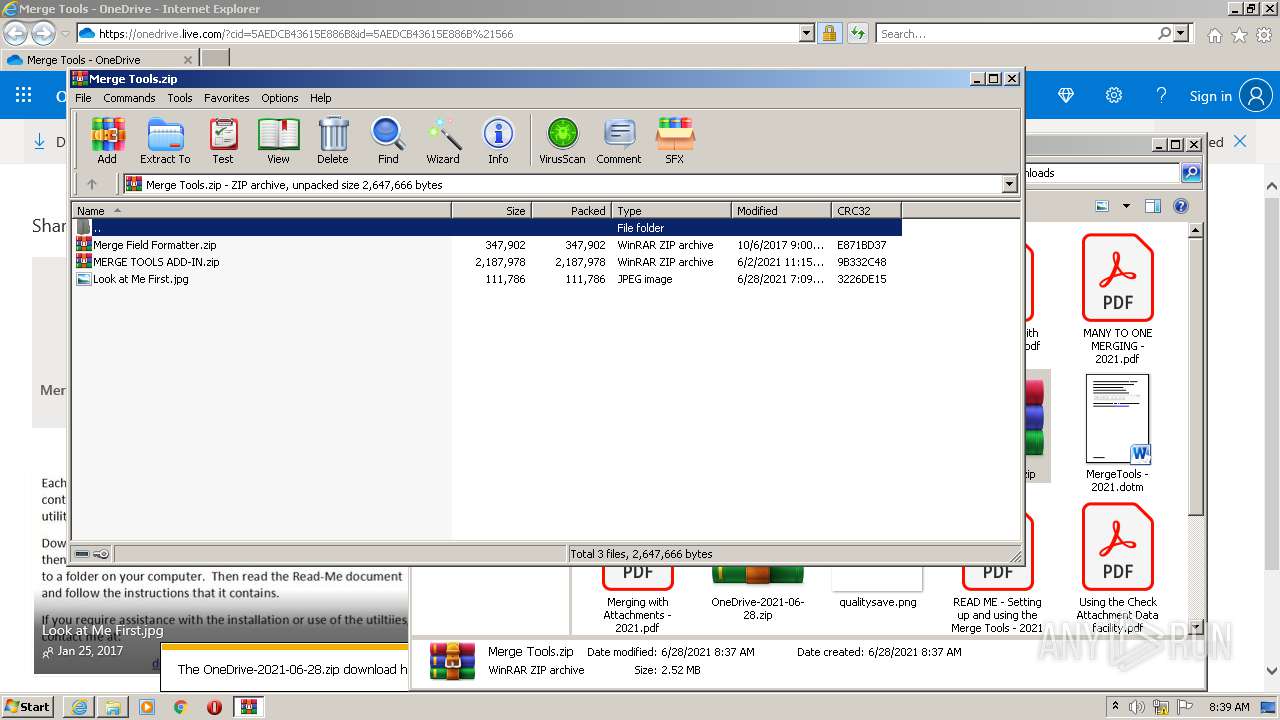The height and width of the screenshot is (720, 1280).
Task: Click the SFX toolbar icon
Action: [x=675, y=141]
